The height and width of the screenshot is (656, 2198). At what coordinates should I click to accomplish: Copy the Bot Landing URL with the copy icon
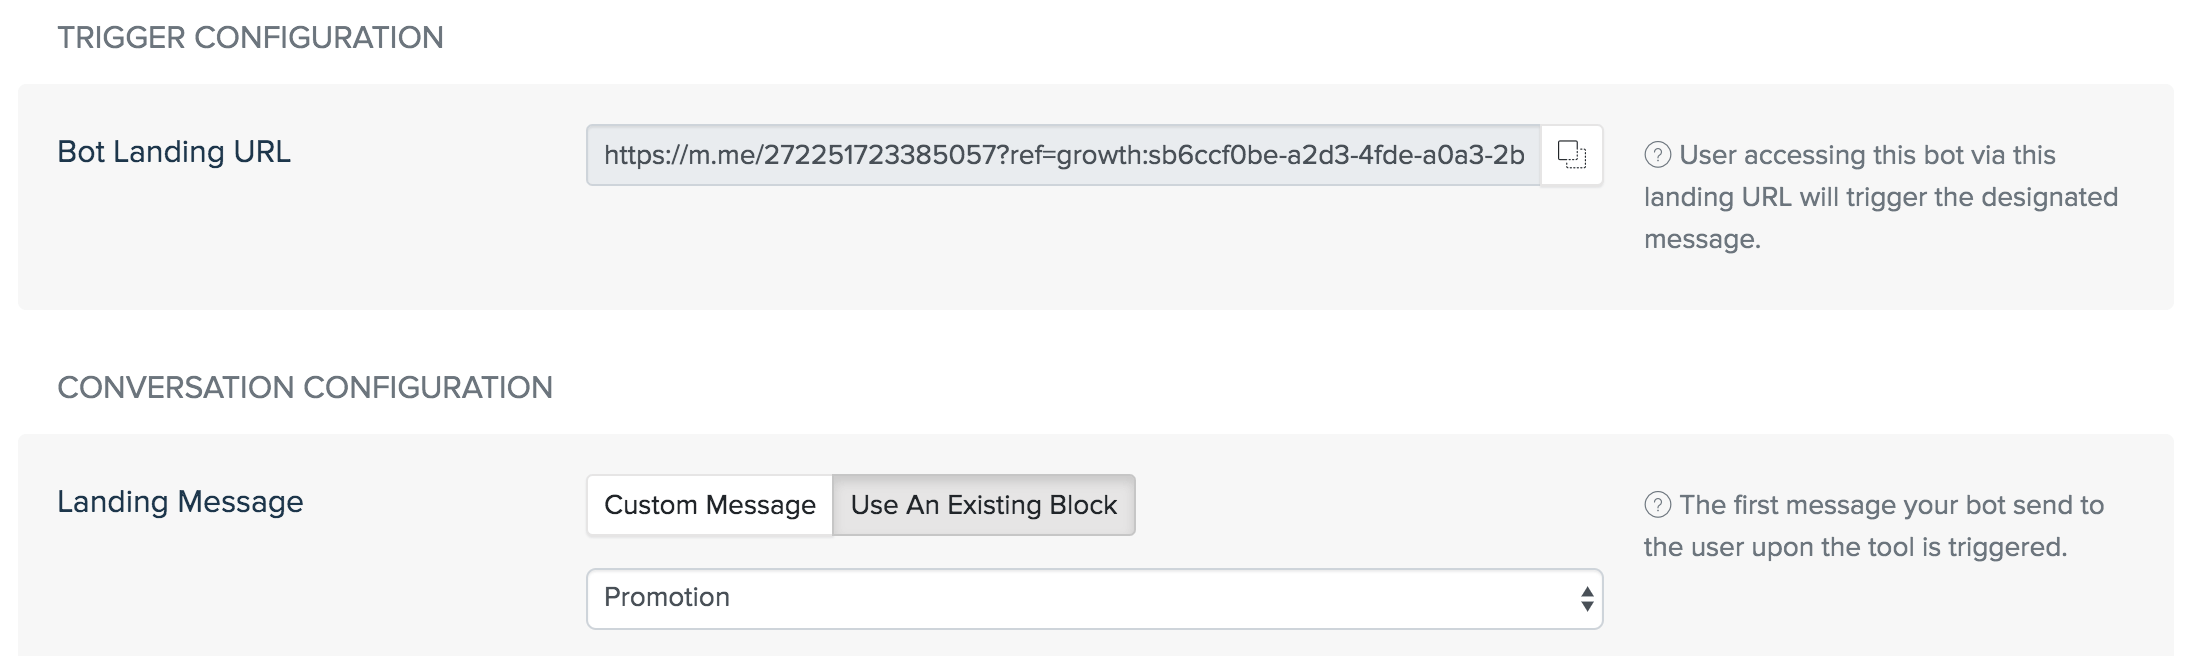[x=1572, y=155]
